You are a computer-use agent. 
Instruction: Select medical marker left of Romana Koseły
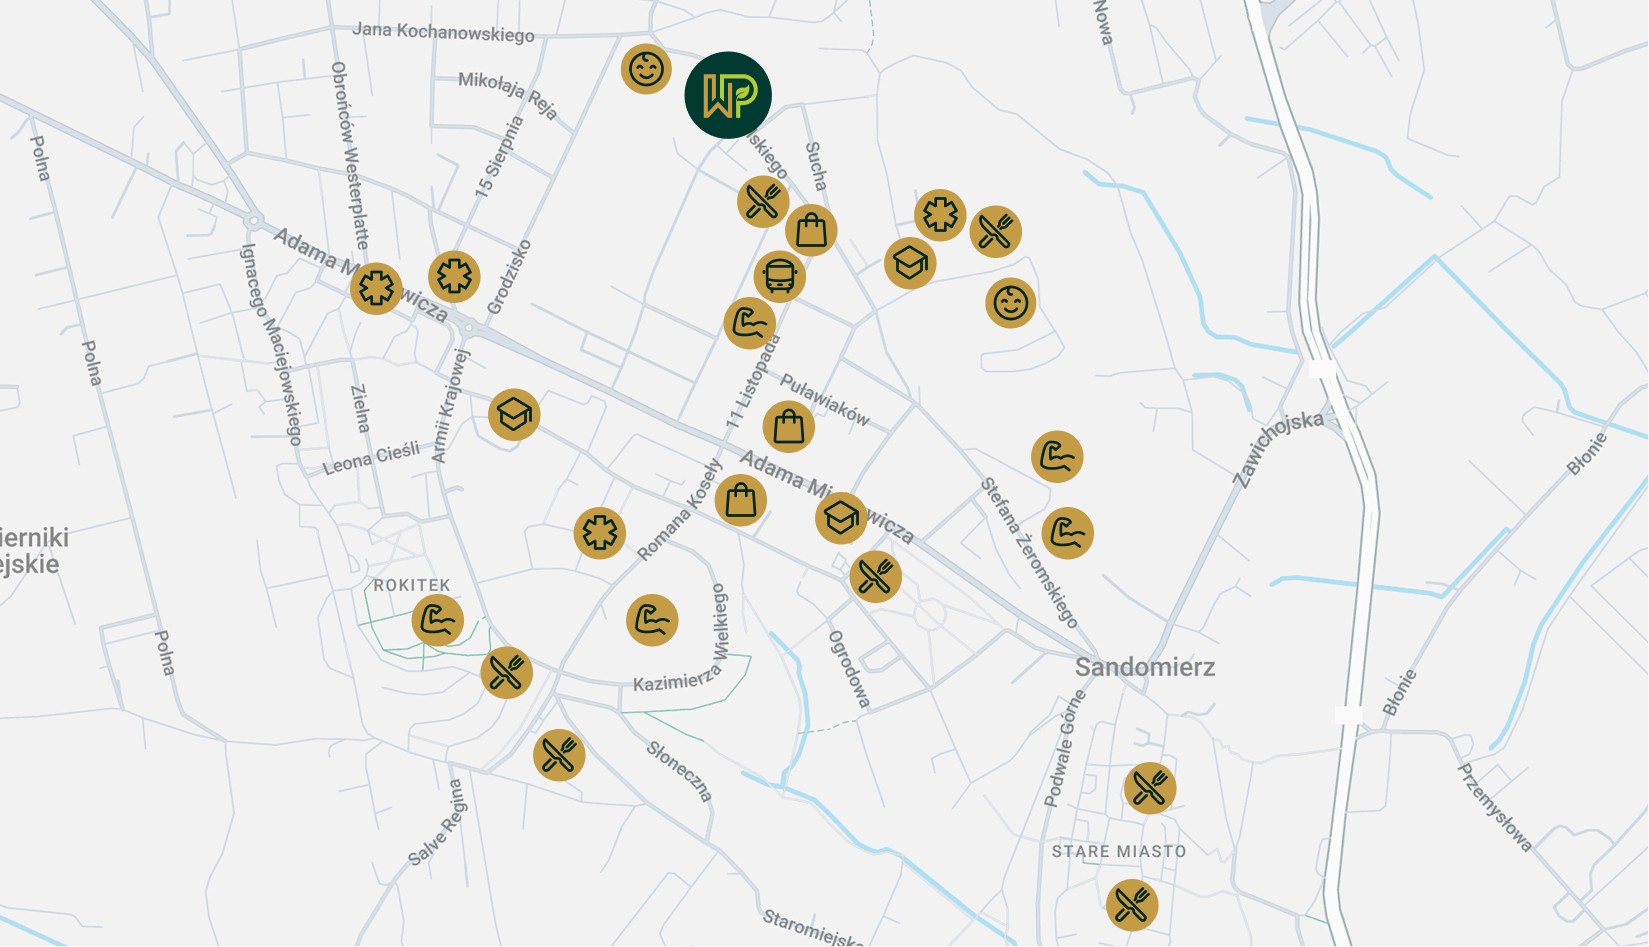[600, 532]
